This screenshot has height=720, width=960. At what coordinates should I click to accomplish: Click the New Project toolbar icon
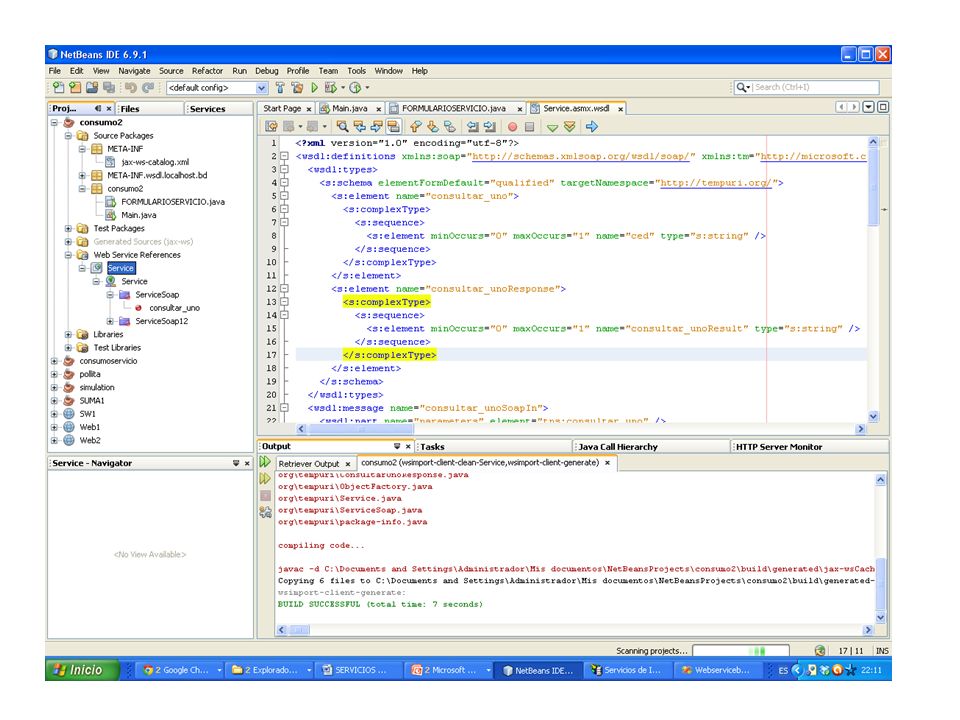pos(75,88)
